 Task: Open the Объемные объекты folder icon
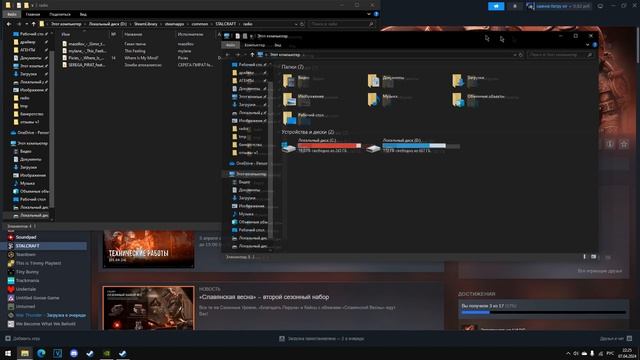[458, 99]
